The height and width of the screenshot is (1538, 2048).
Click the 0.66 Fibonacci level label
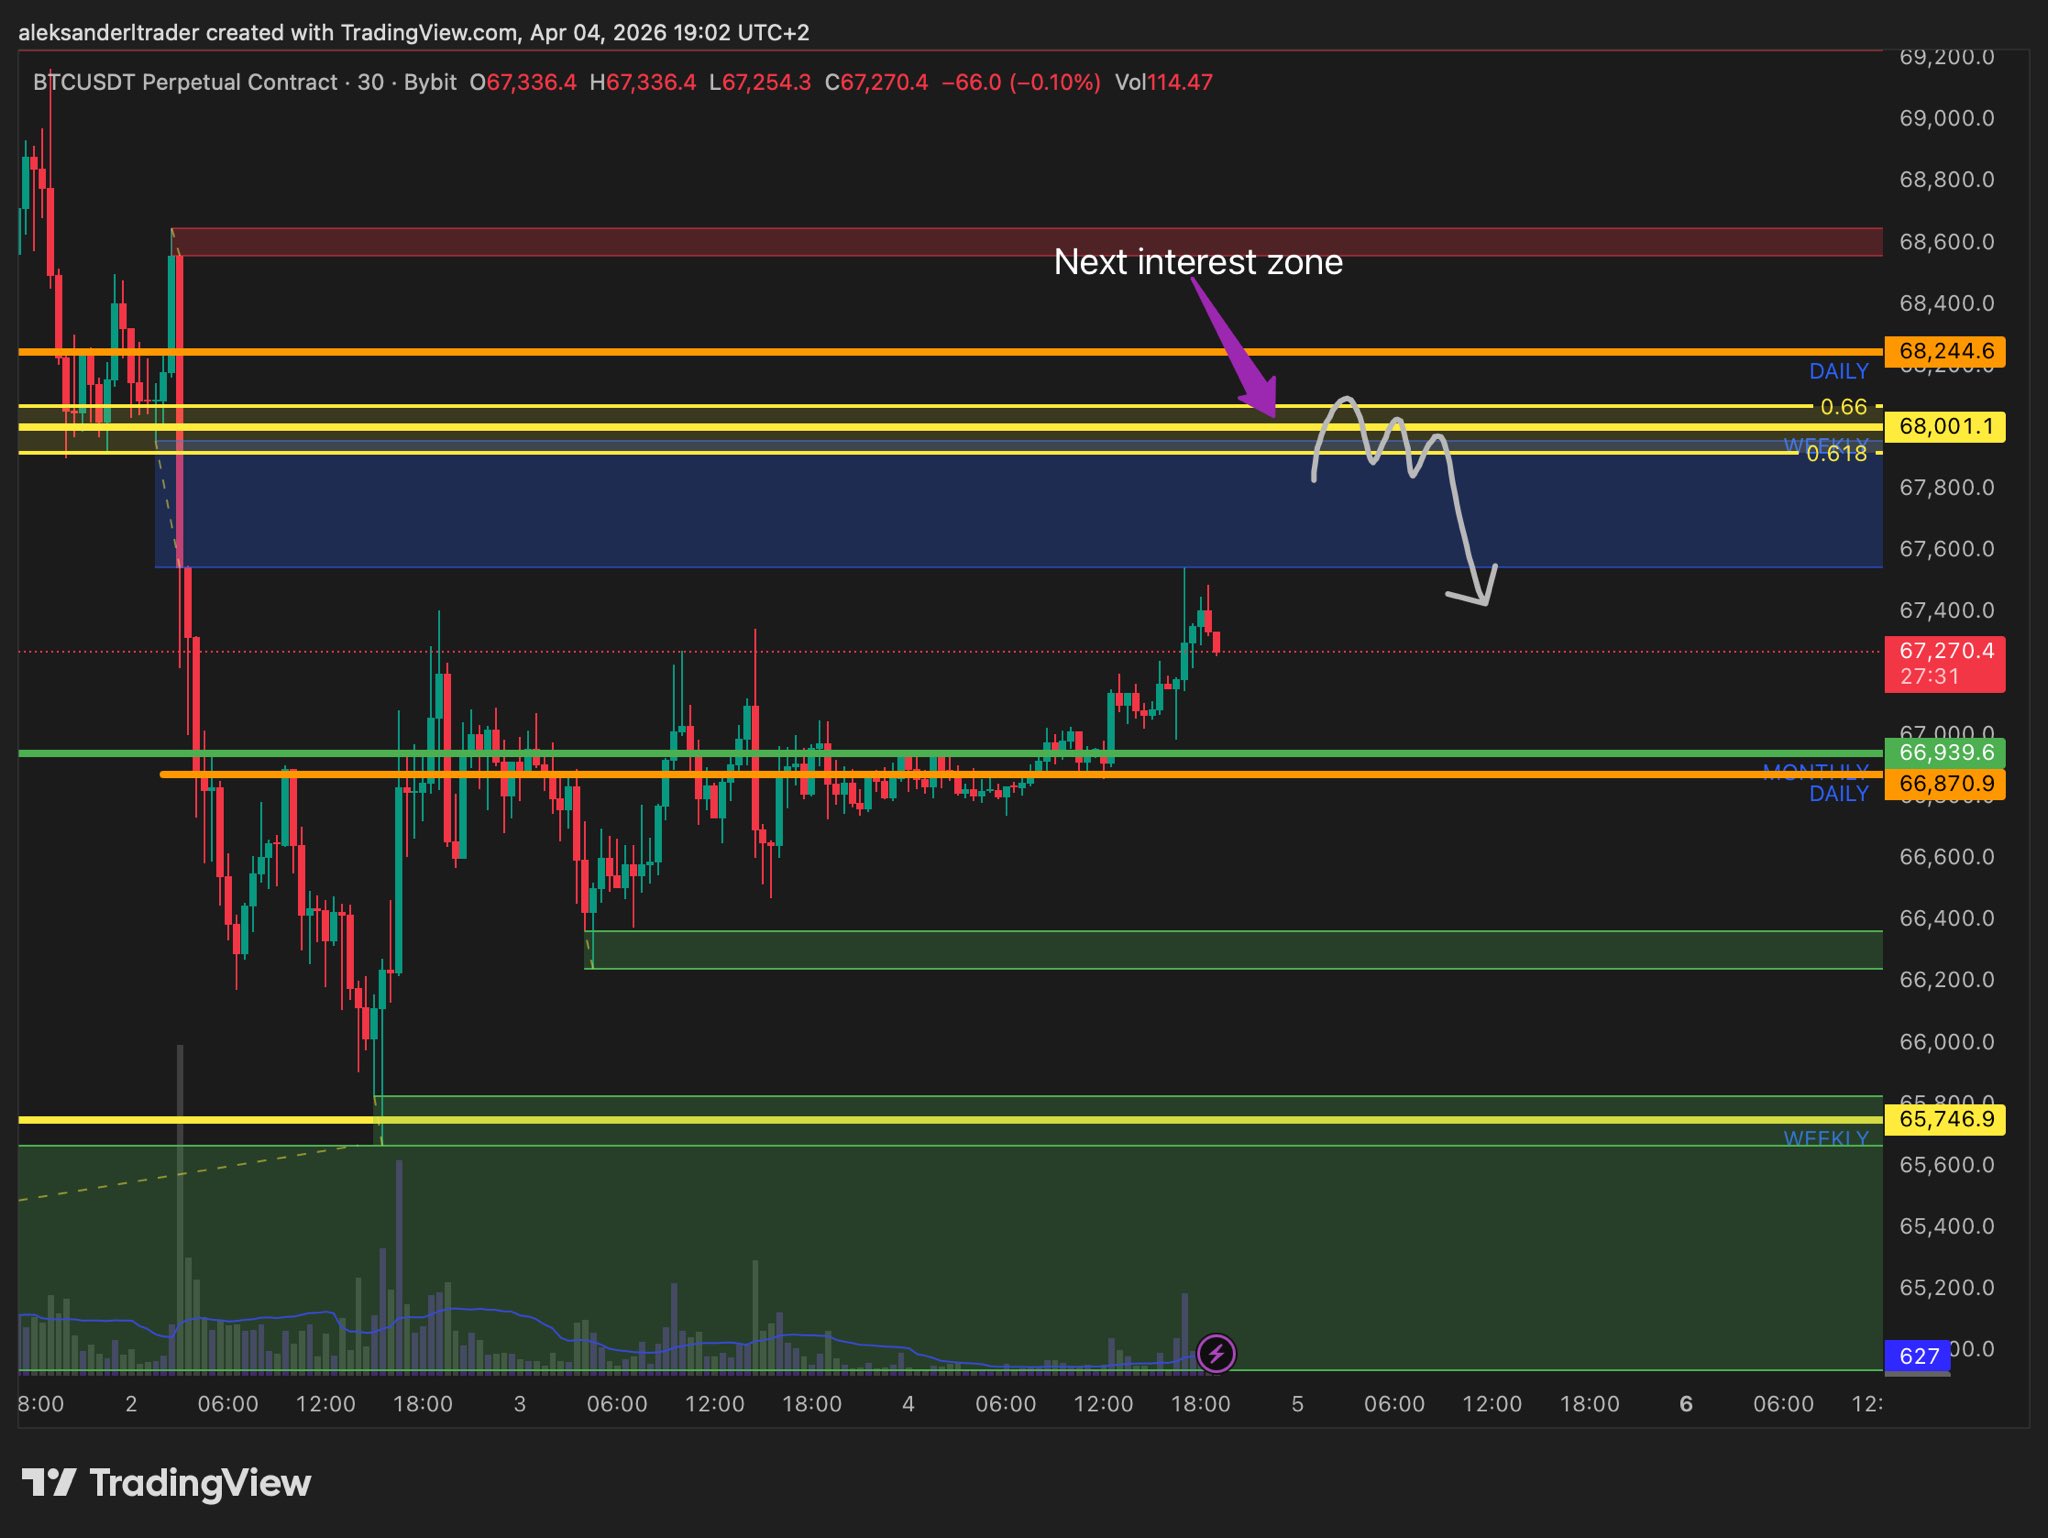(x=1842, y=407)
